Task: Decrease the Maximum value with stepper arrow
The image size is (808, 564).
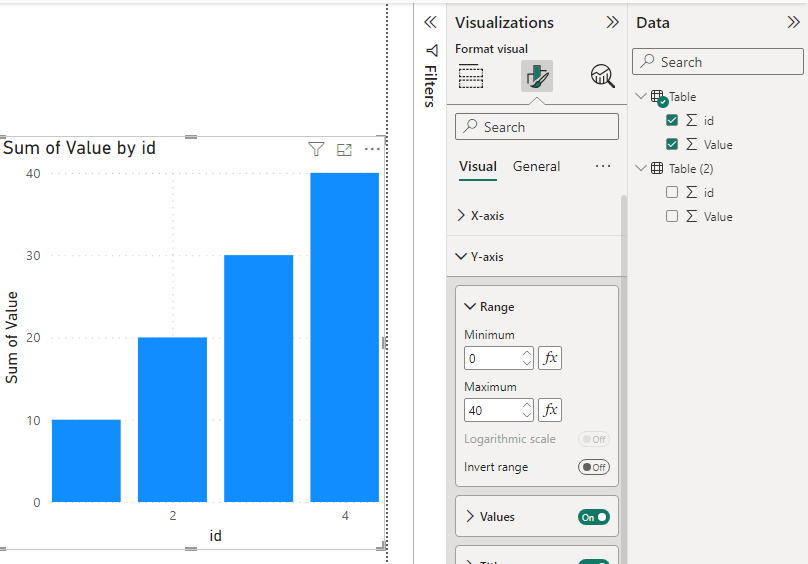Action: click(x=527, y=415)
